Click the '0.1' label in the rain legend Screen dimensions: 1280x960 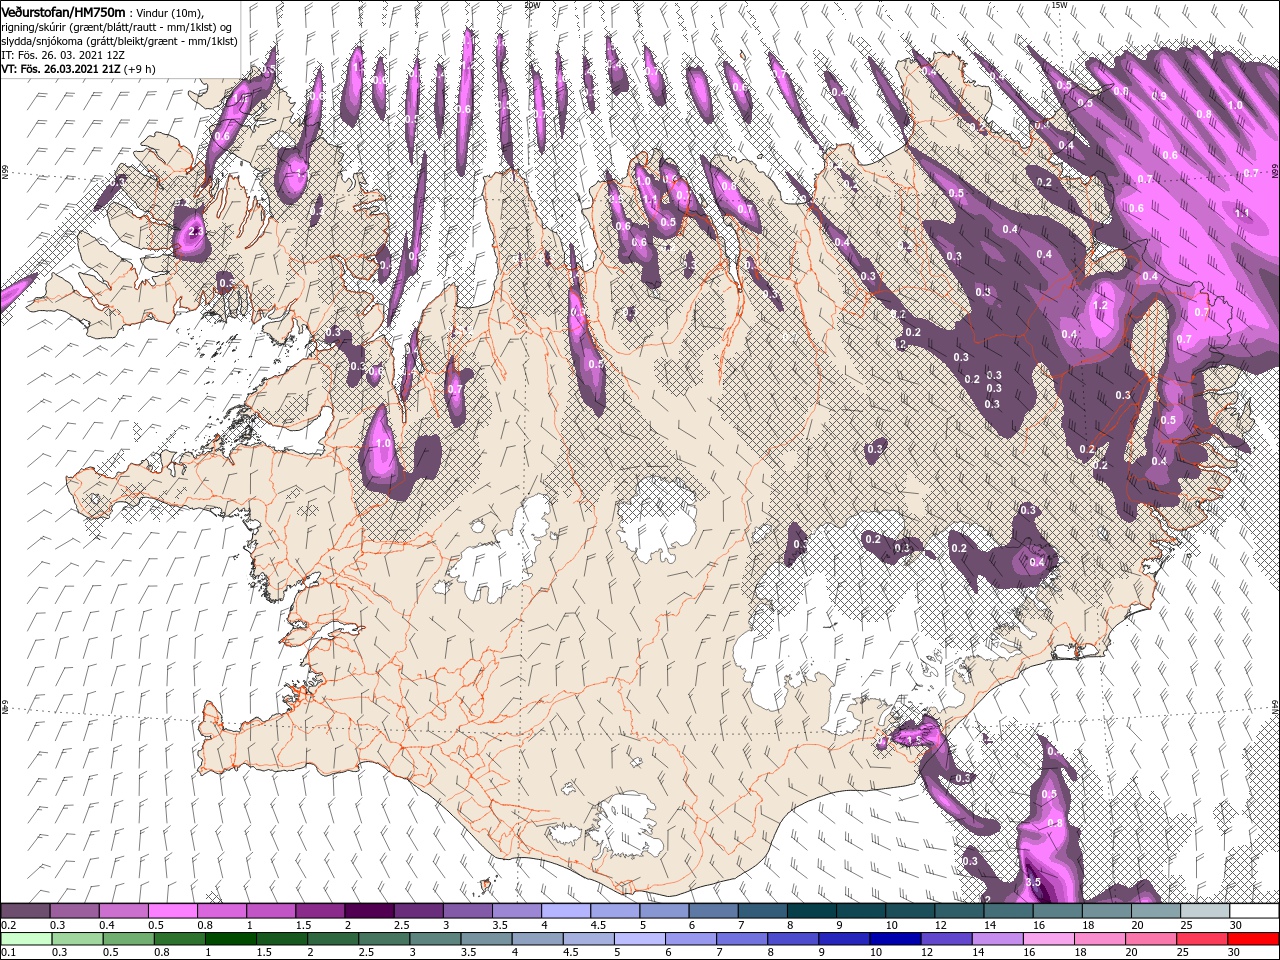coord(8,953)
